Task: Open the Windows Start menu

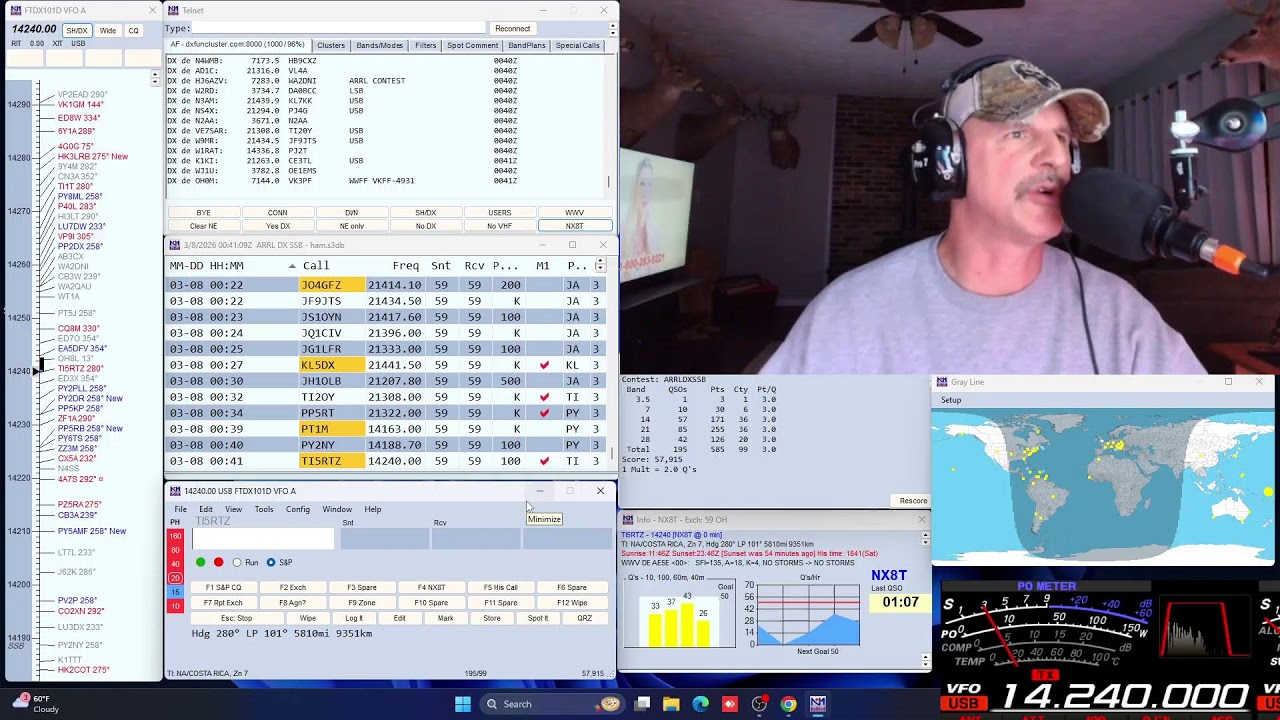Action: [x=462, y=704]
